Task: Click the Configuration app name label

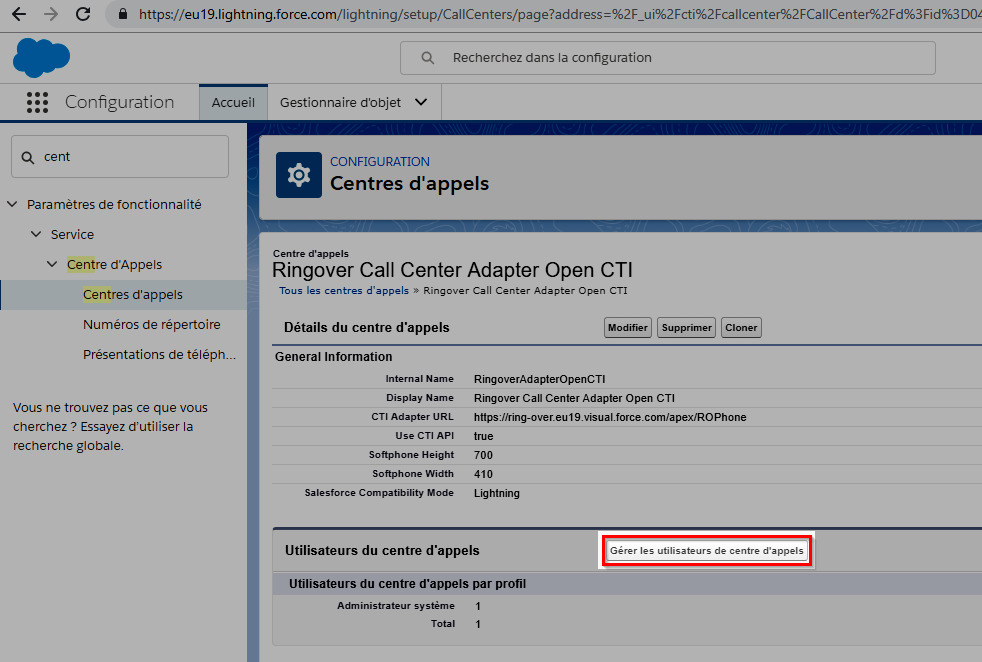Action: click(x=120, y=102)
